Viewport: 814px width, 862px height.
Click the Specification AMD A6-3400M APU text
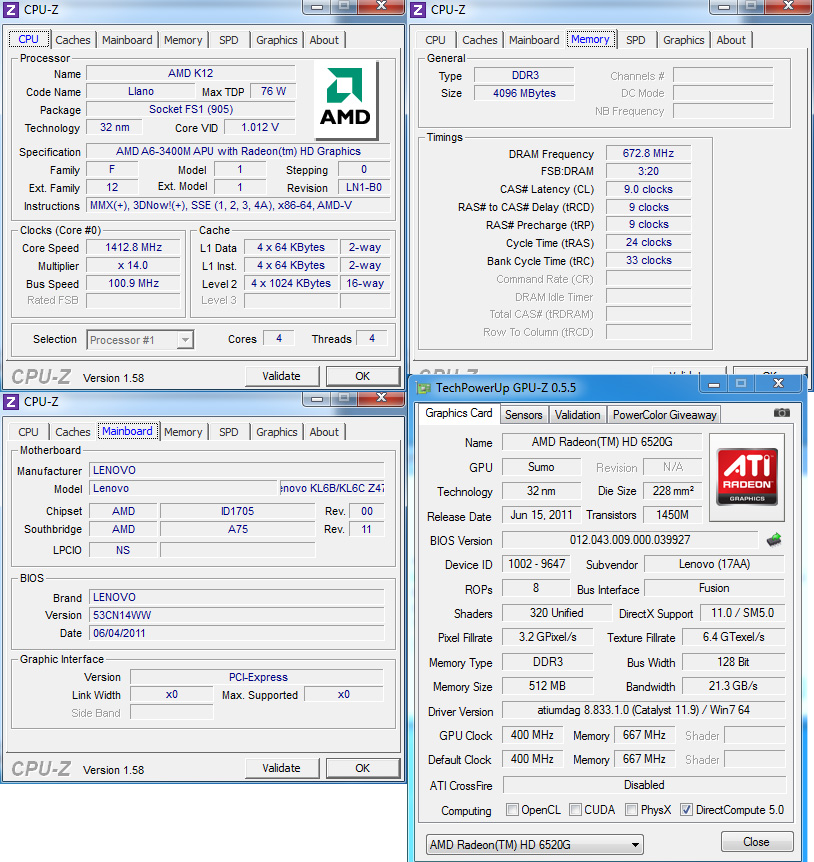(238, 151)
